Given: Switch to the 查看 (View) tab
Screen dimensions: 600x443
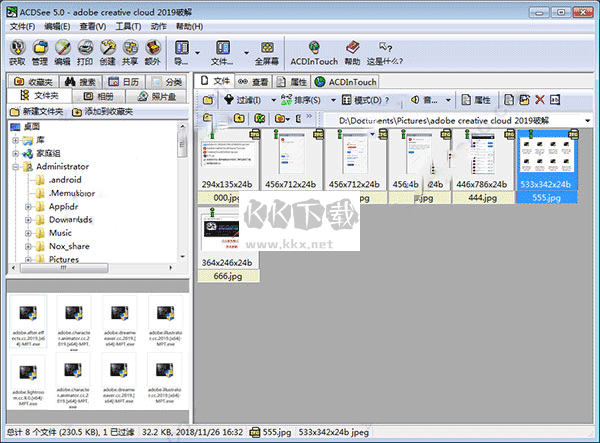Looking at the screenshot, I should click(x=254, y=81).
